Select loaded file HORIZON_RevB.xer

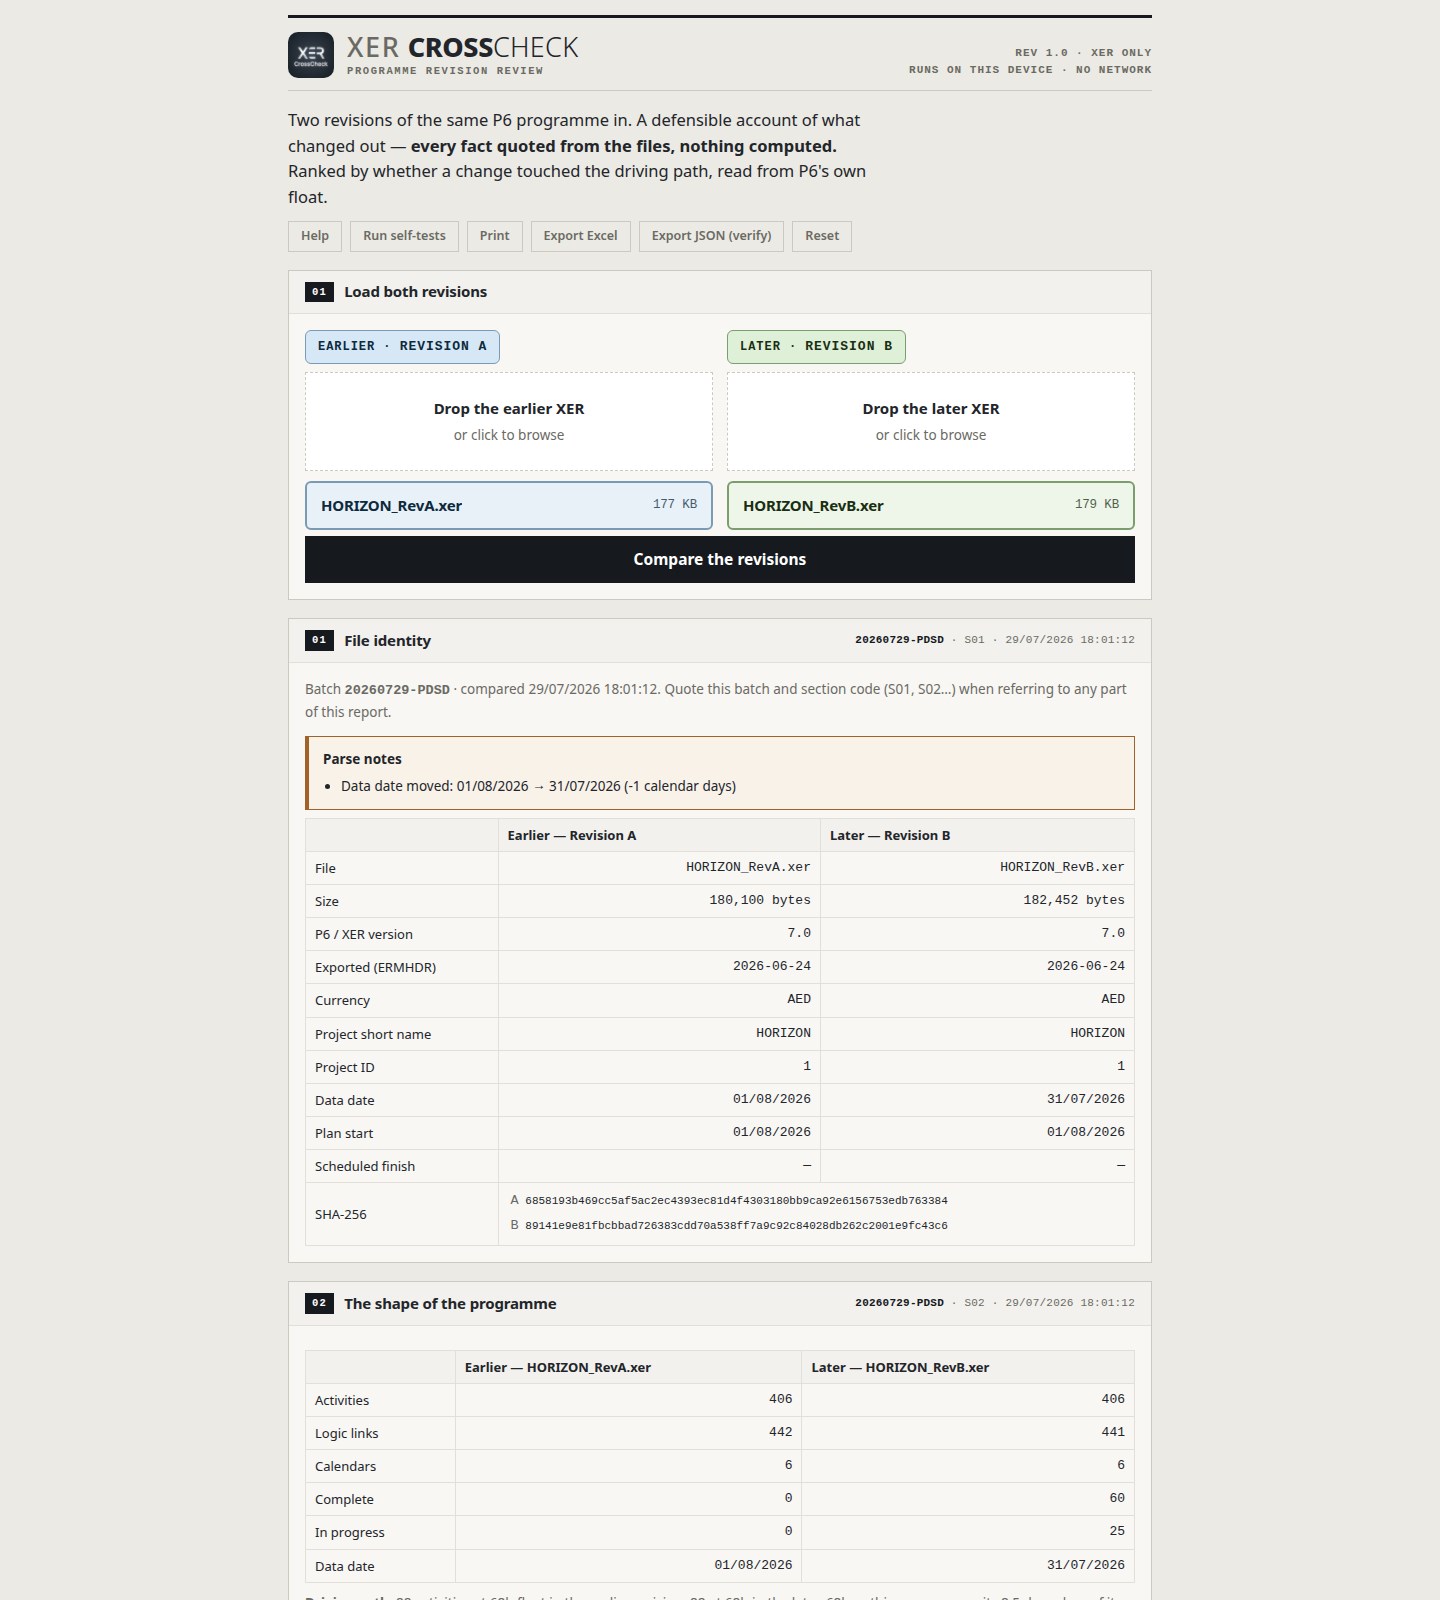[931, 505]
